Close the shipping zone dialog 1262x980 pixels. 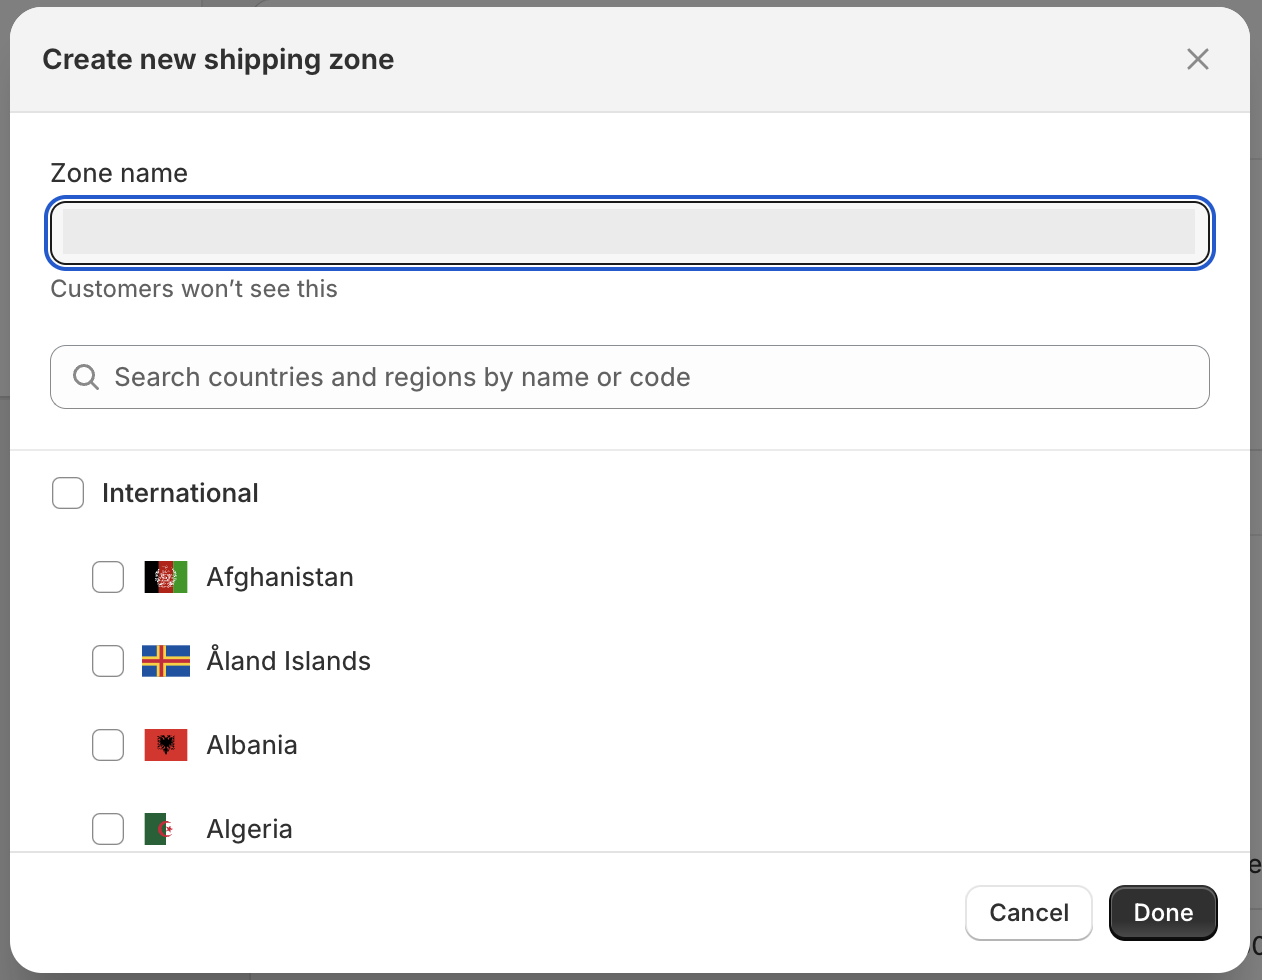[1197, 59]
